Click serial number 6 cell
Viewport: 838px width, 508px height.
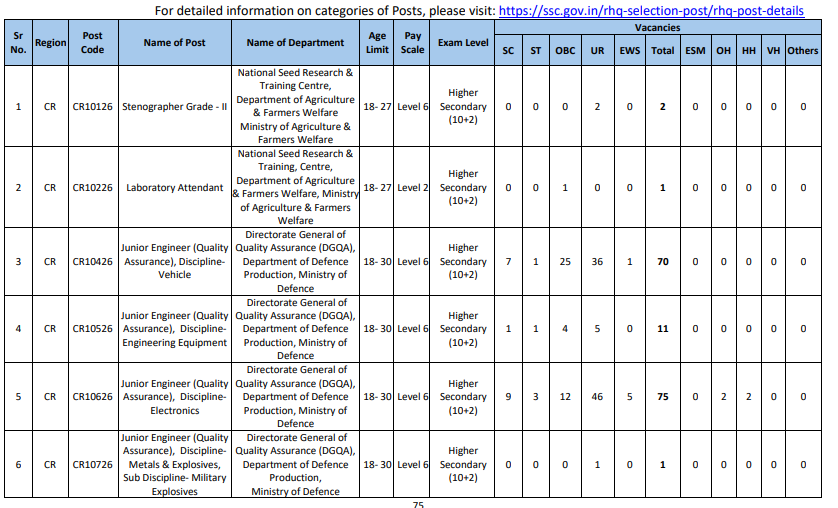point(18,465)
